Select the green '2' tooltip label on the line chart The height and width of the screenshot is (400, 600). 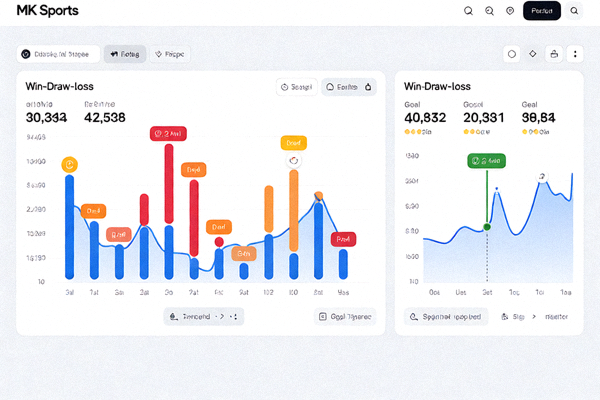tap(486, 161)
